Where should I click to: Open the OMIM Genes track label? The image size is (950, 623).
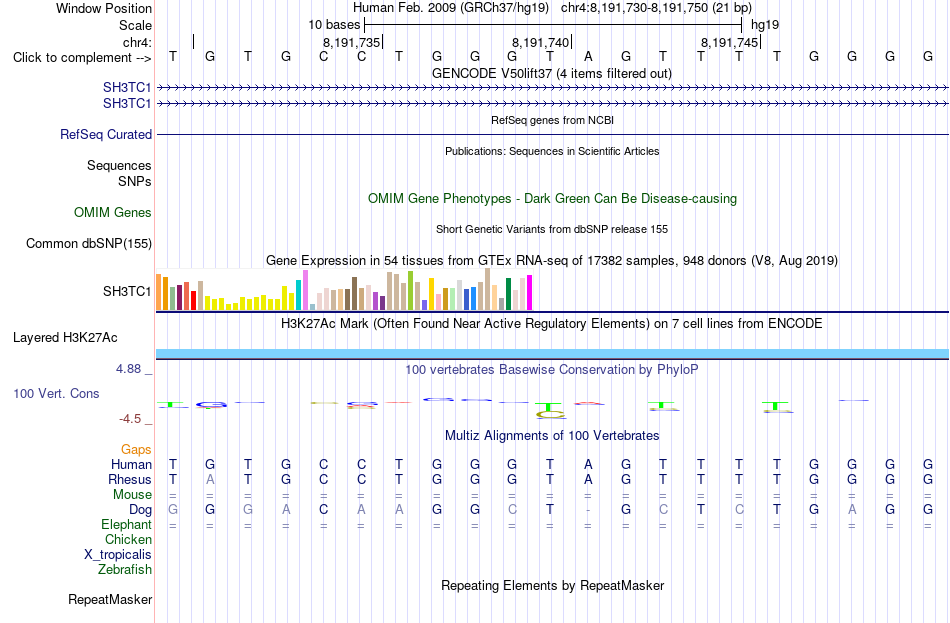pos(112,212)
